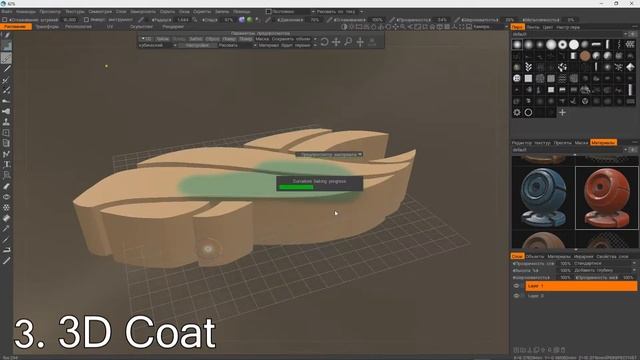The width and height of the screenshot is (640, 360).
Task: Open the Рисовать dropdown in preview panel
Action: pyautogui.click(x=237, y=45)
